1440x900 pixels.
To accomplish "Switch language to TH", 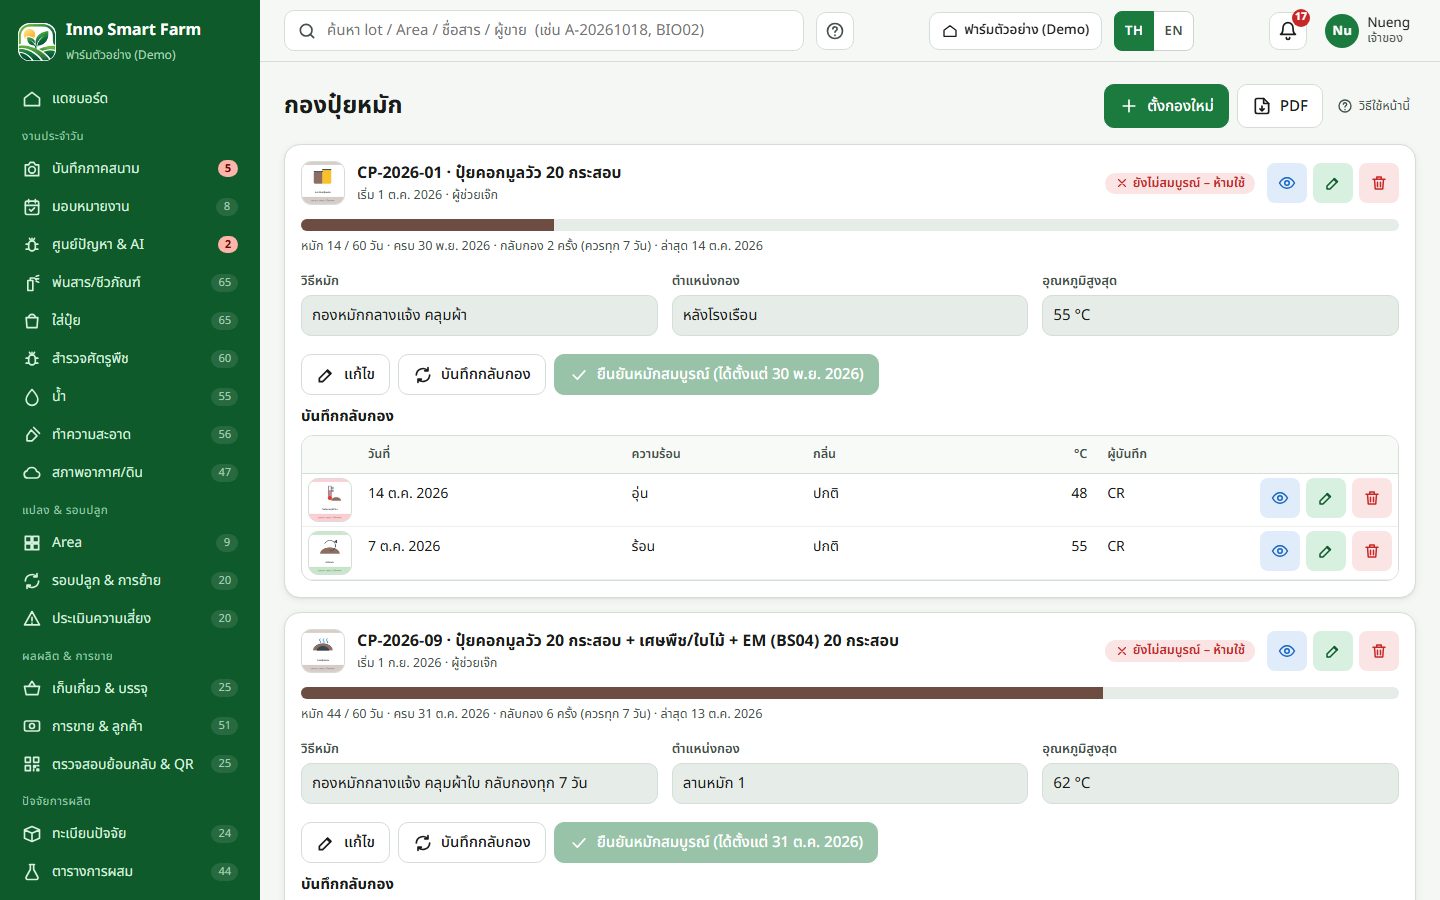I will click(1134, 31).
